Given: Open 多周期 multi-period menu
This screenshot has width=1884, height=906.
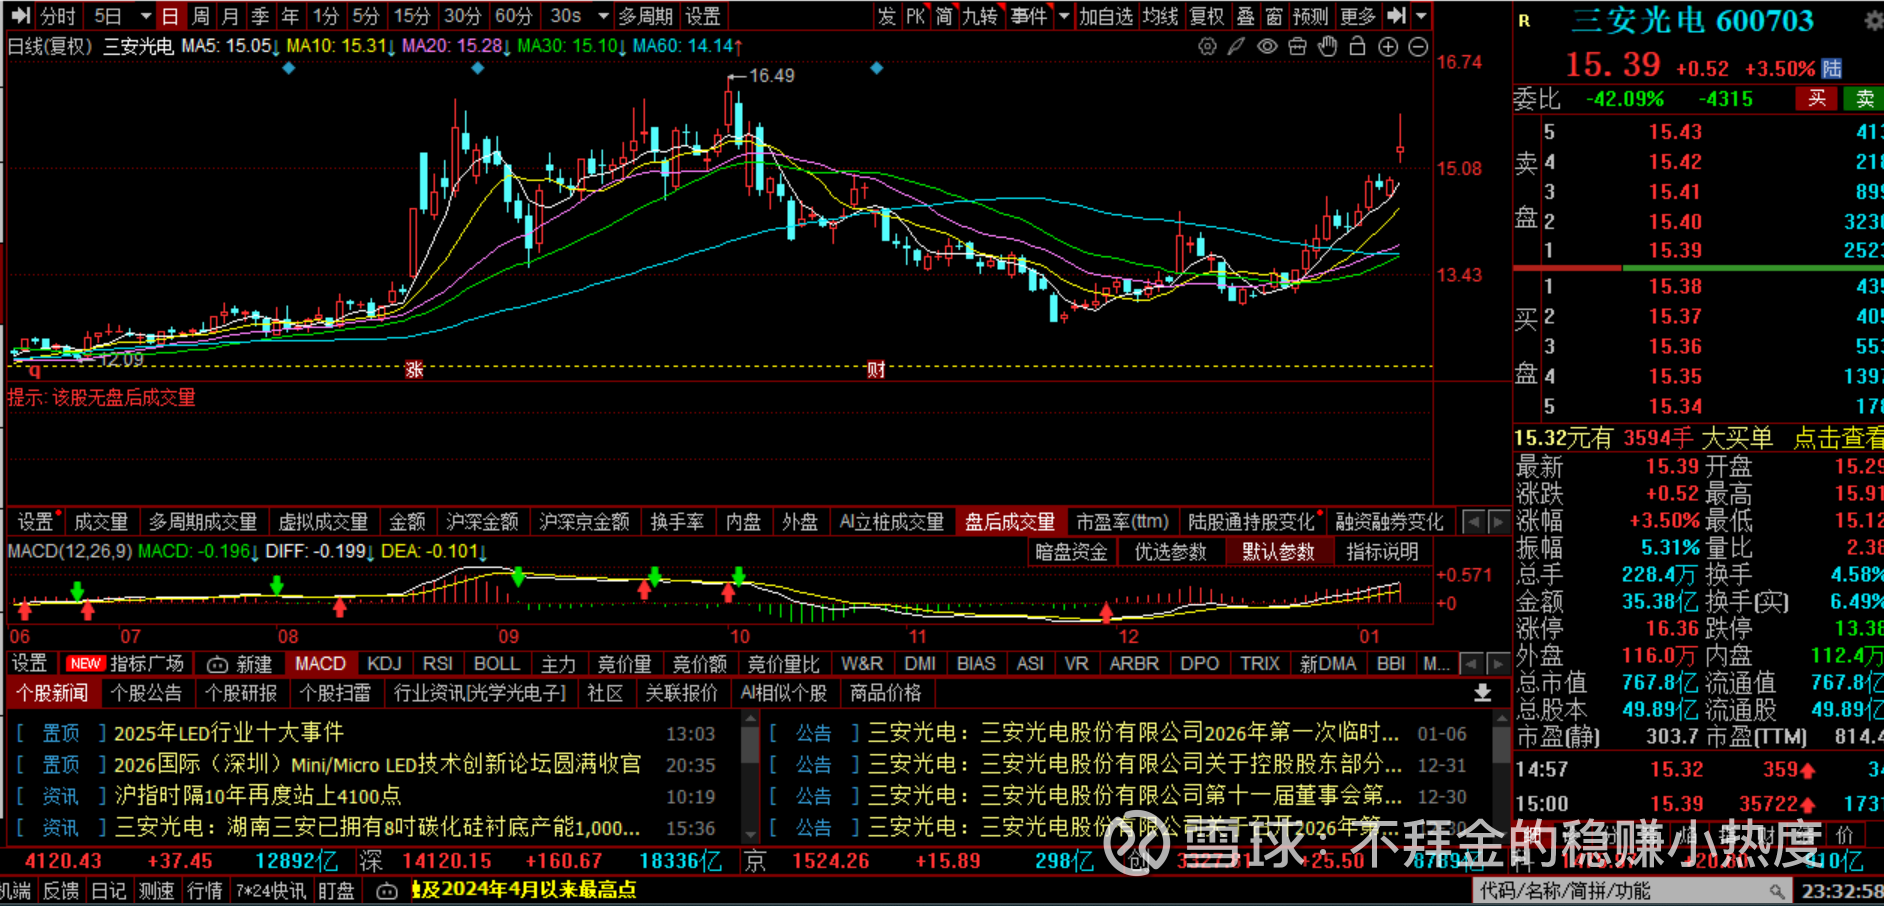Looking at the screenshot, I should pyautogui.click(x=646, y=16).
